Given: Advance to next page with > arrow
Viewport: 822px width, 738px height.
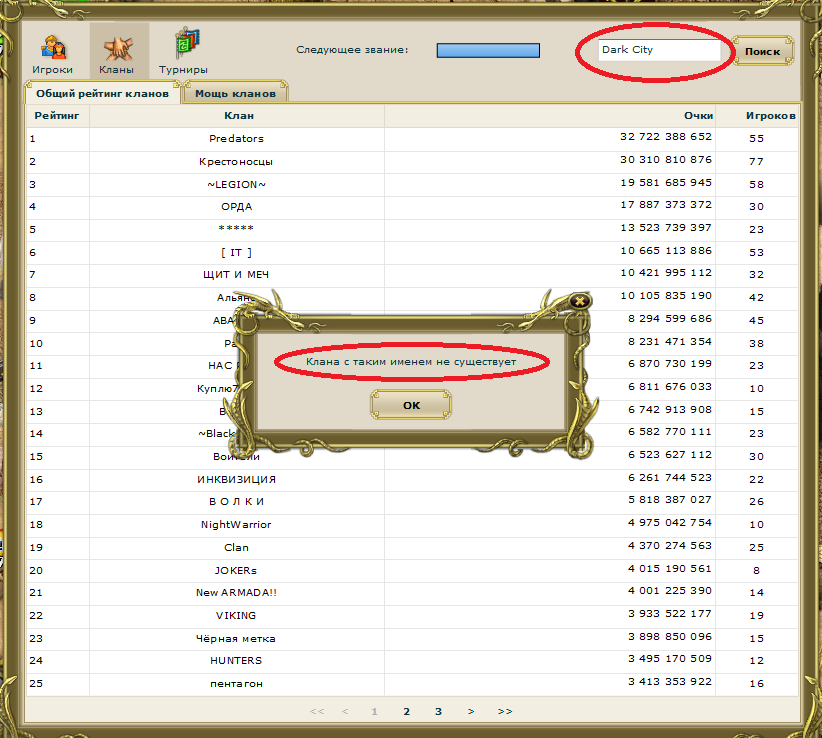Looking at the screenshot, I should pyautogui.click(x=471, y=711).
